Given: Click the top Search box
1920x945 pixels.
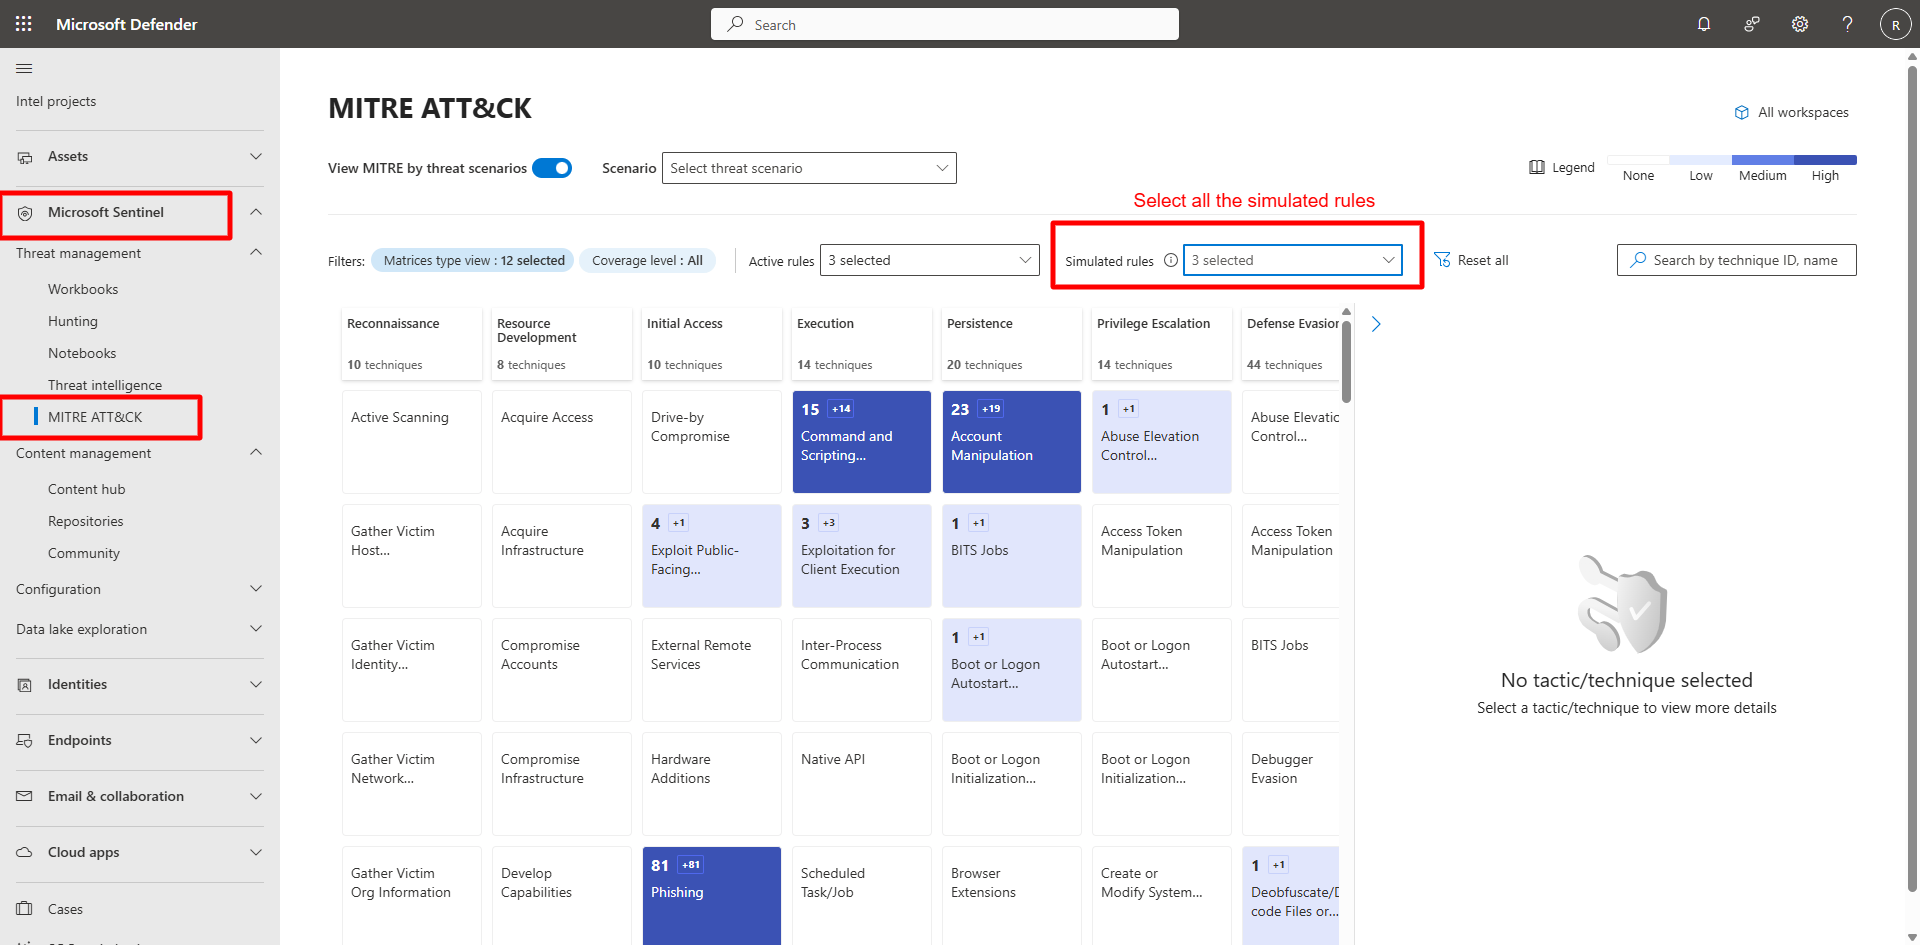Looking at the screenshot, I should click(945, 24).
